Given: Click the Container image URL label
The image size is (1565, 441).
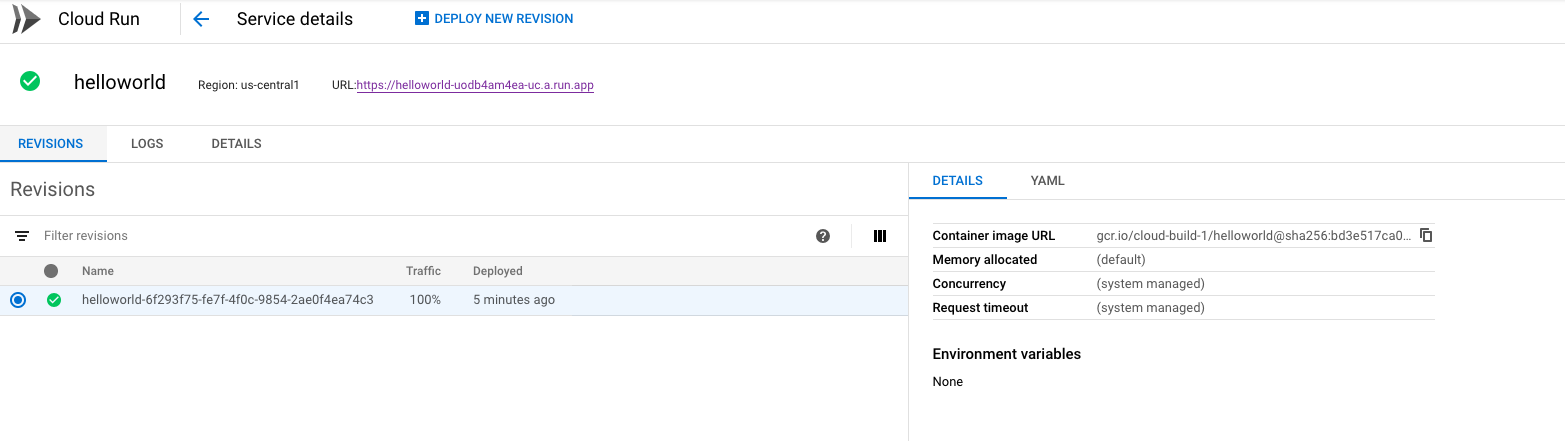Looking at the screenshot, I should tap(994, 236).
